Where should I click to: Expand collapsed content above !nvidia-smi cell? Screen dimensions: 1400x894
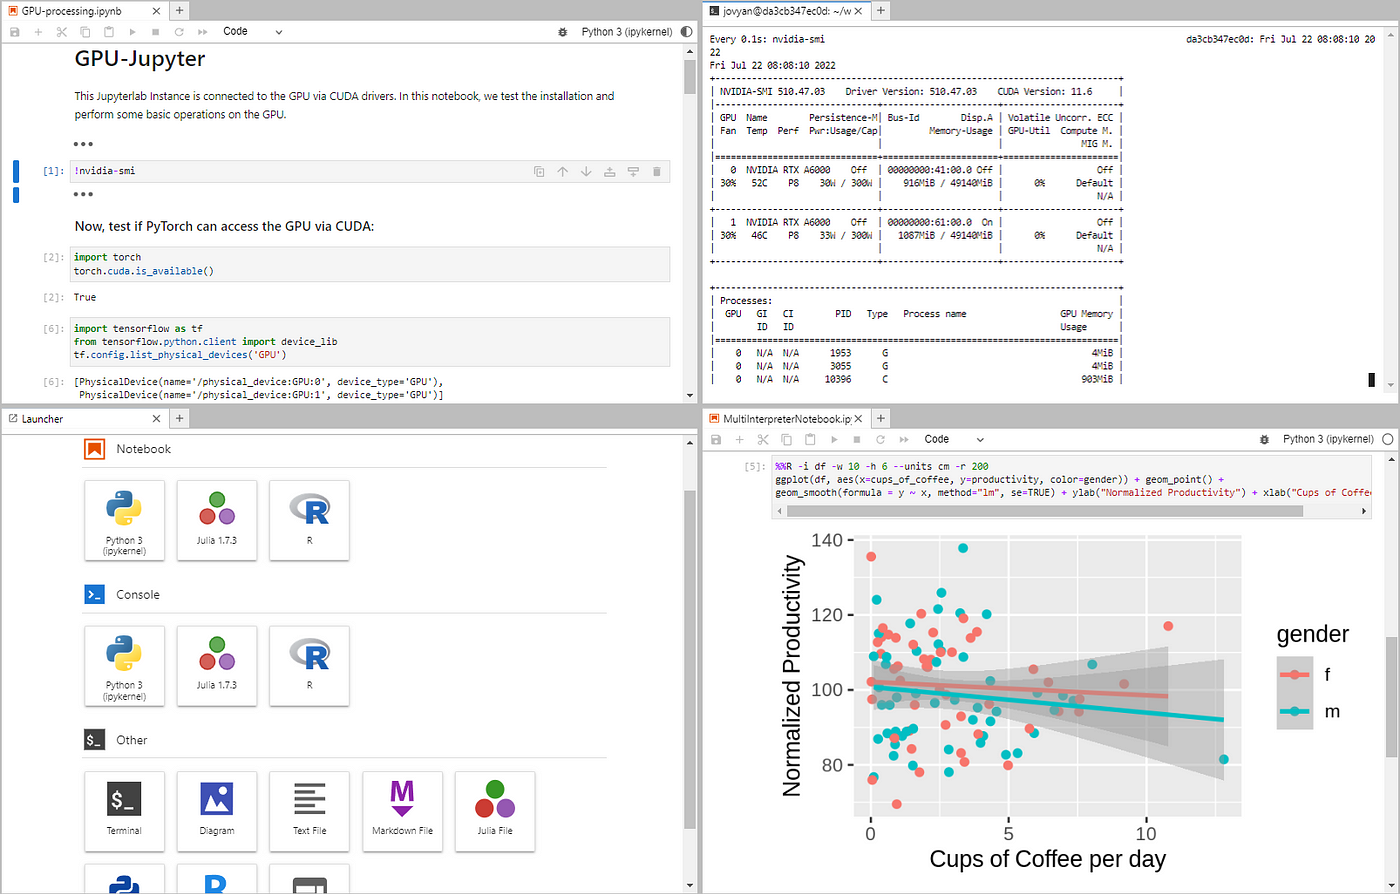pos(84,144)
